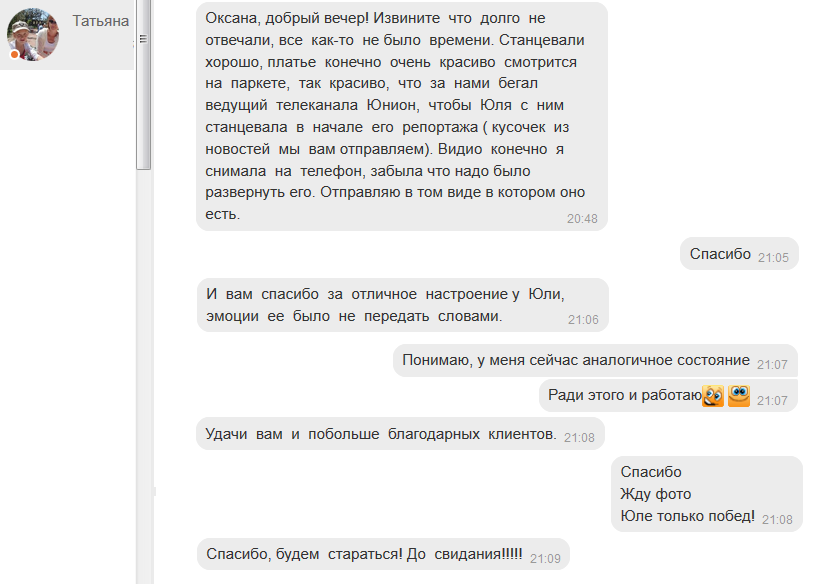Click the laughing smiley emoji
The height and width of the screenshot is (585, 819).
(713, 396)
